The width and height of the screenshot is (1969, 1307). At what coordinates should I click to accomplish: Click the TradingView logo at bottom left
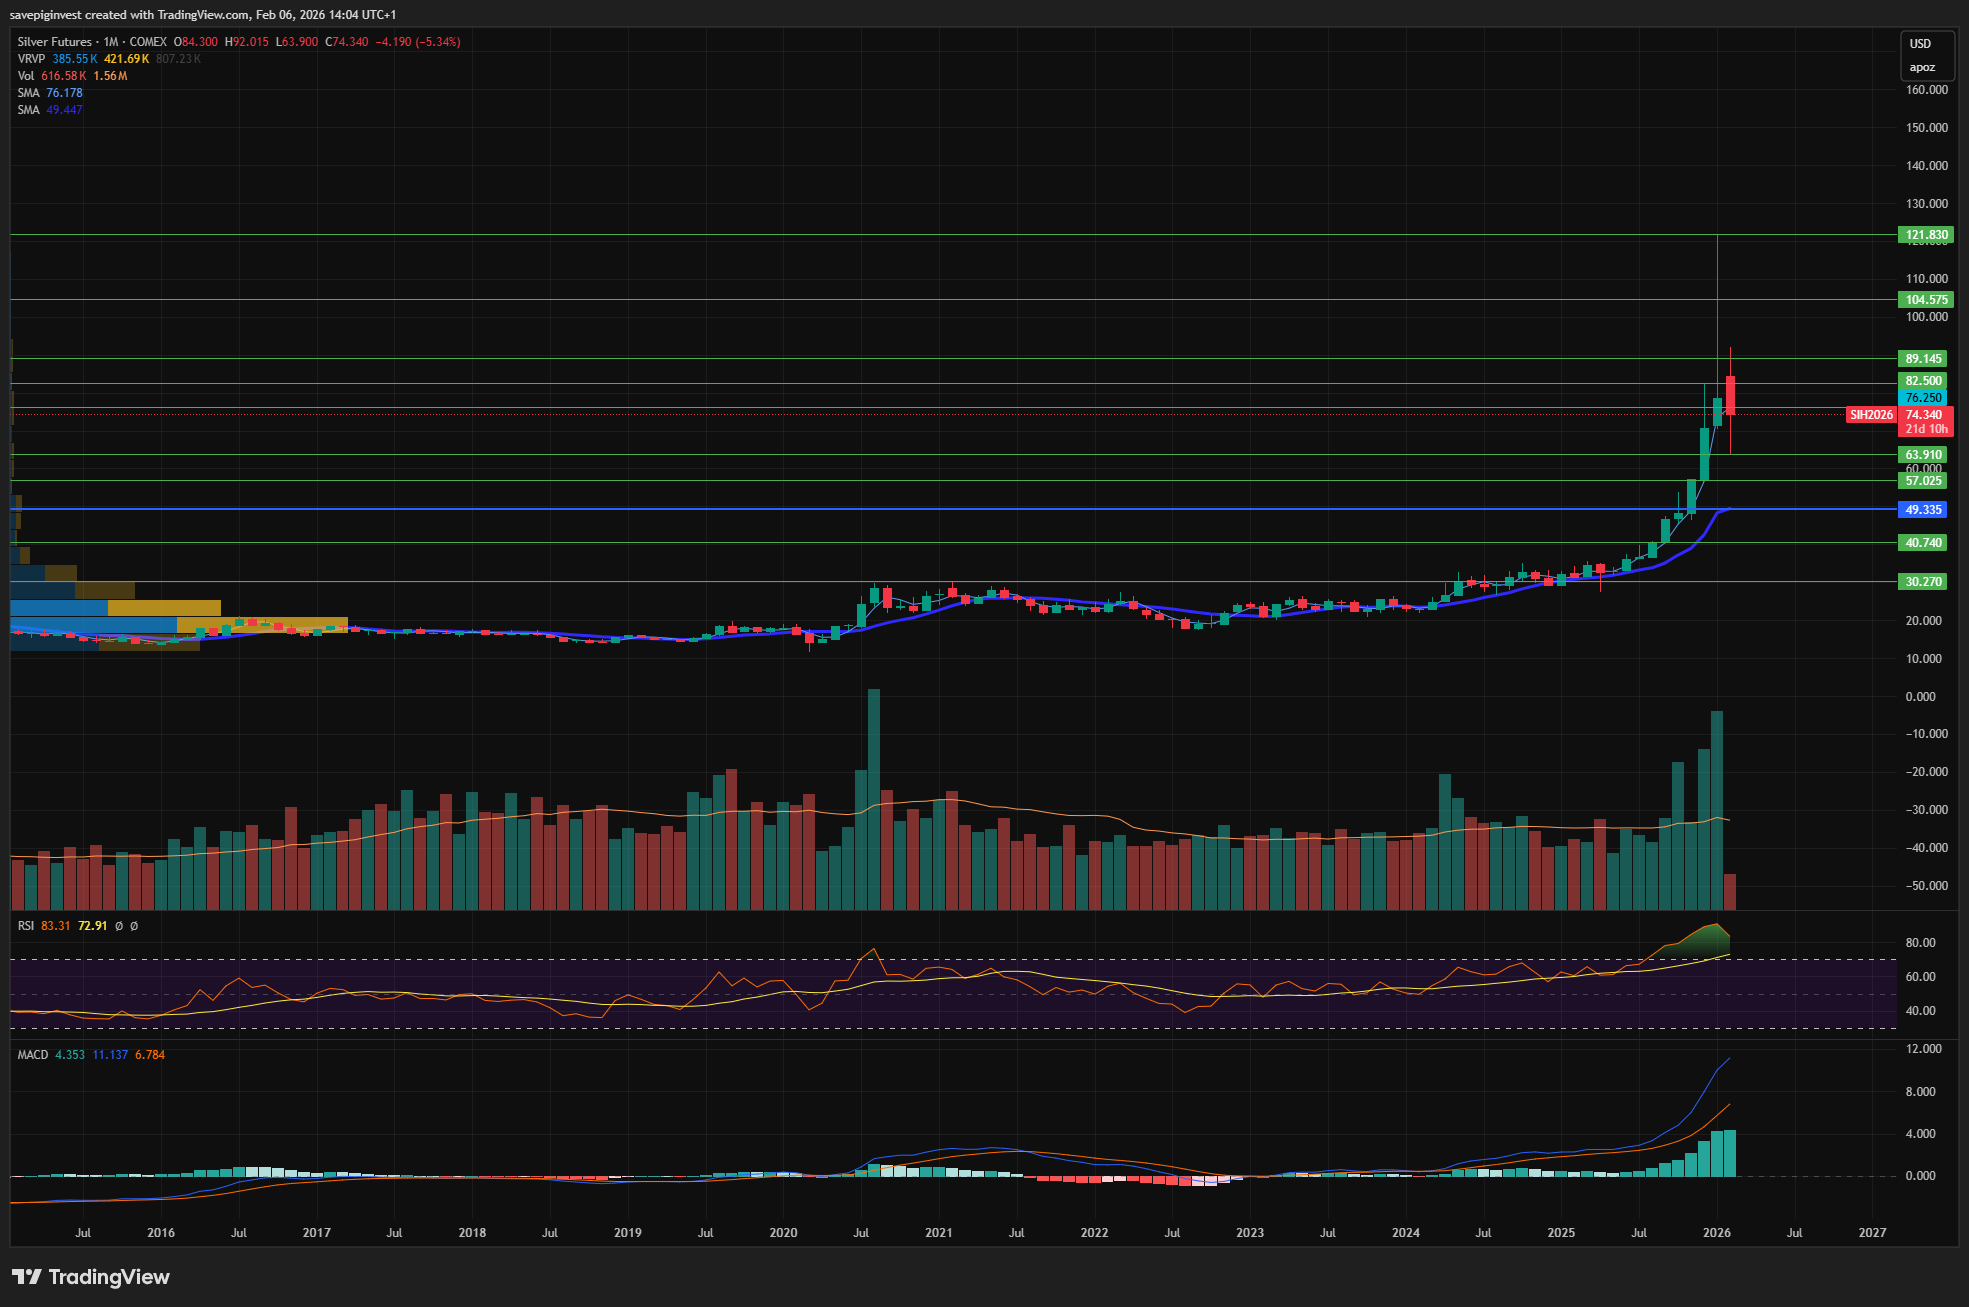[x=91, y=1277]
